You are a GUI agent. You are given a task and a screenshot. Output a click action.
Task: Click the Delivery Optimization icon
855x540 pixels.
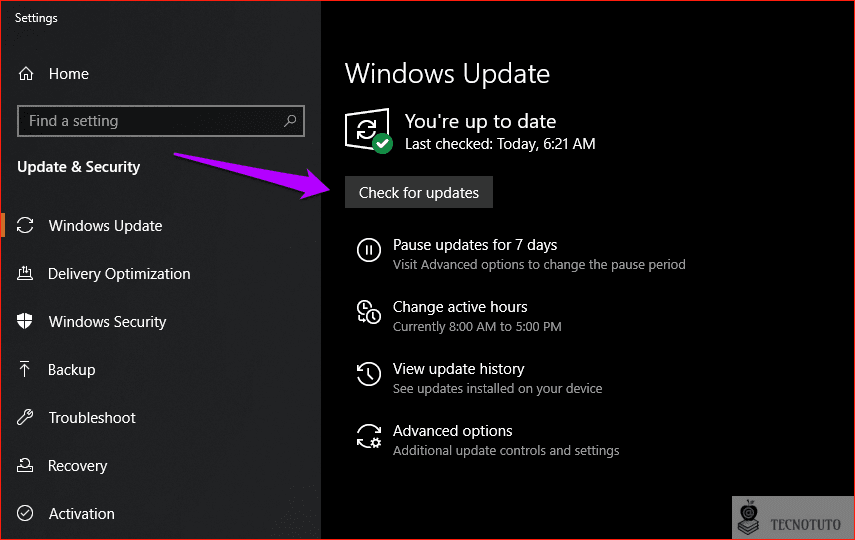click(x=25, y=273)
